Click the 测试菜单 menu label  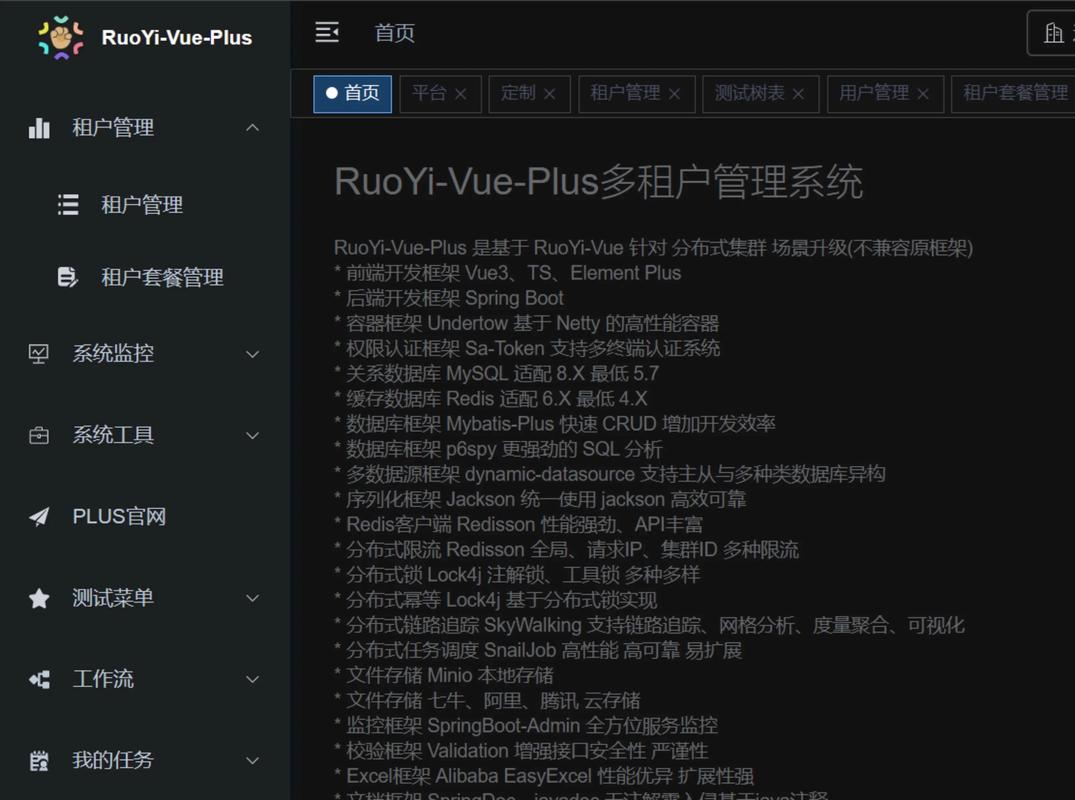coord(113,598)
